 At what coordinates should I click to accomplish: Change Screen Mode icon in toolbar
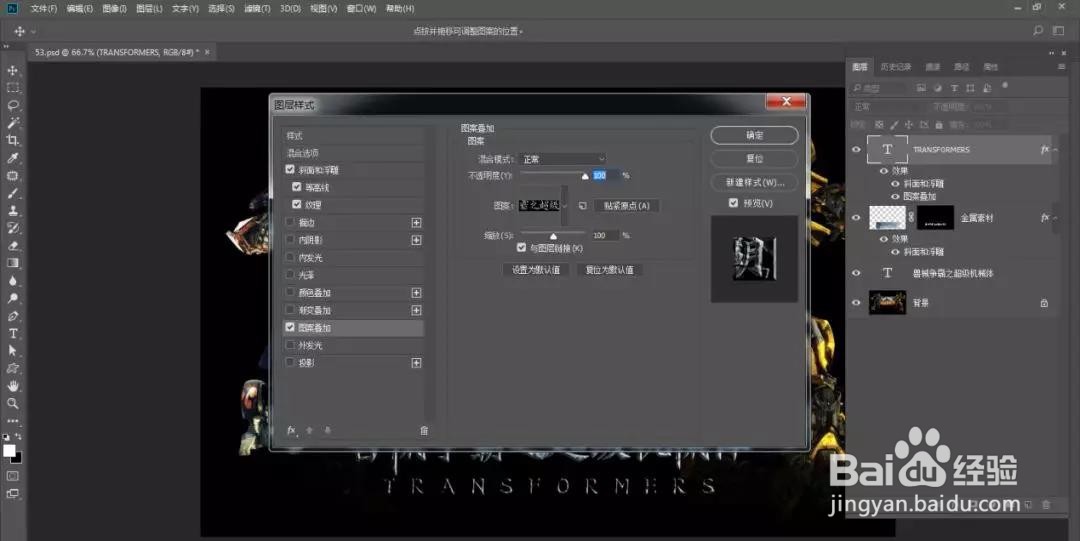12,493
